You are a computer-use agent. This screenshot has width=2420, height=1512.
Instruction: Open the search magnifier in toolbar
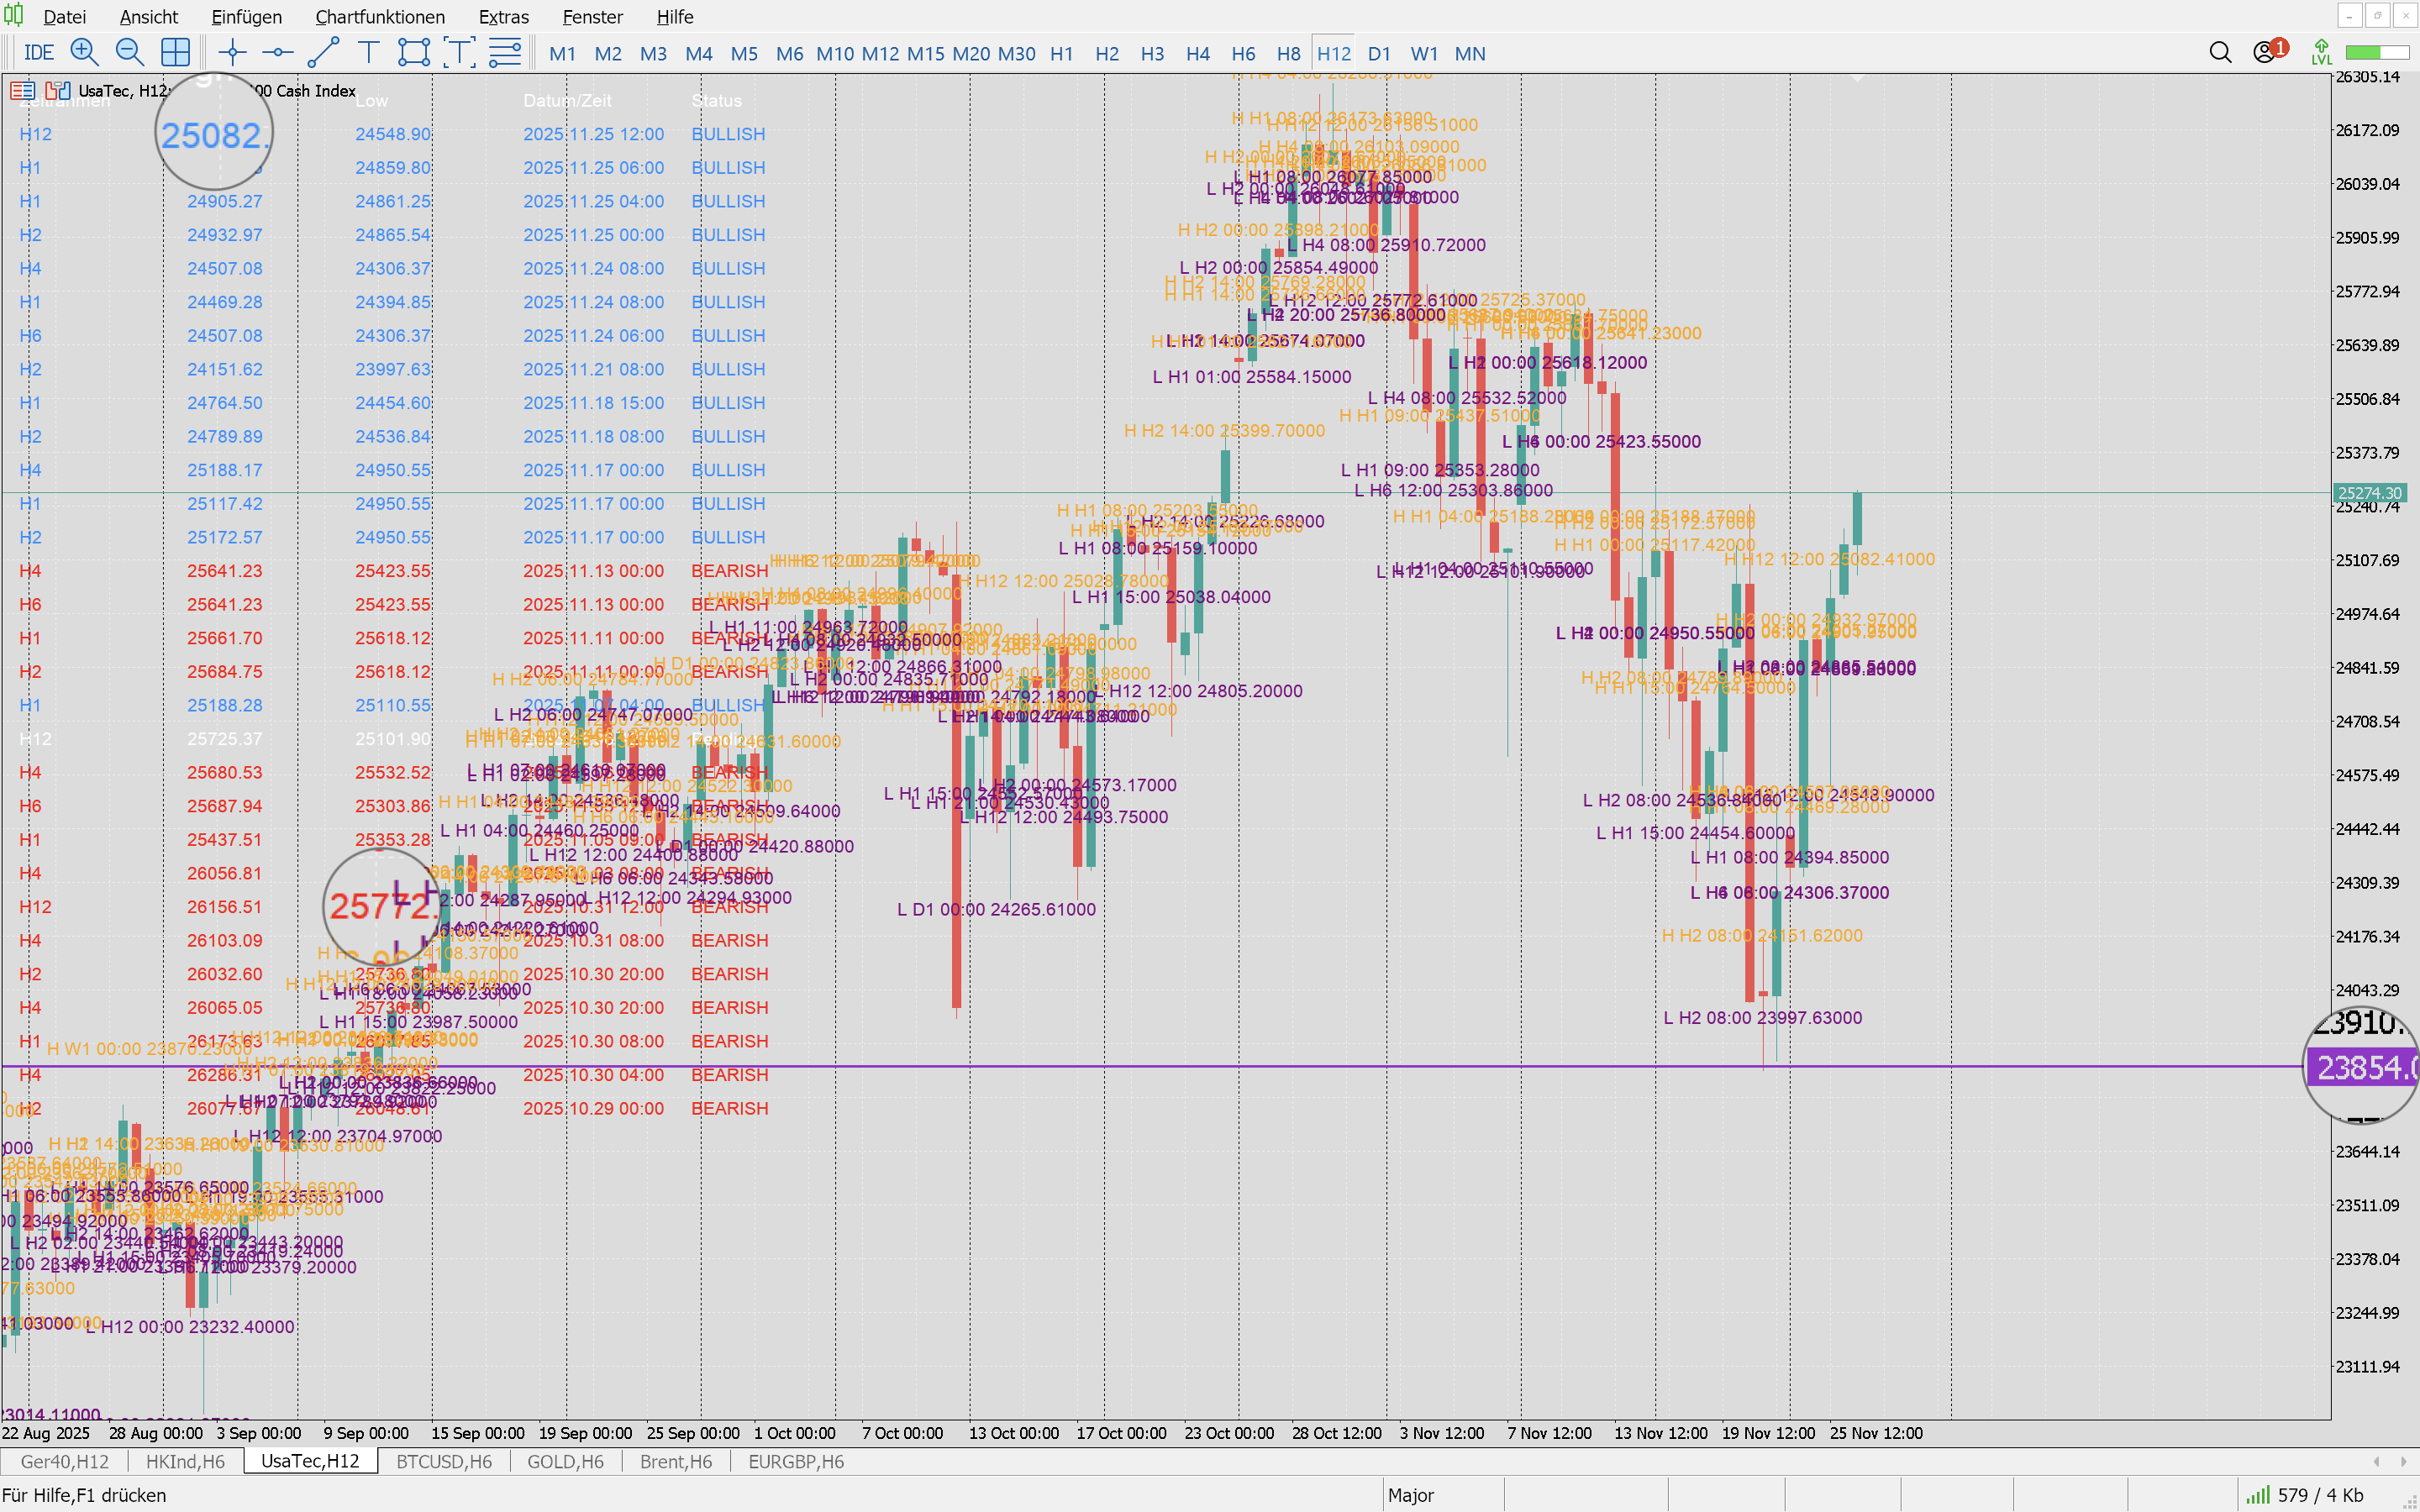tap(2220, 53)
